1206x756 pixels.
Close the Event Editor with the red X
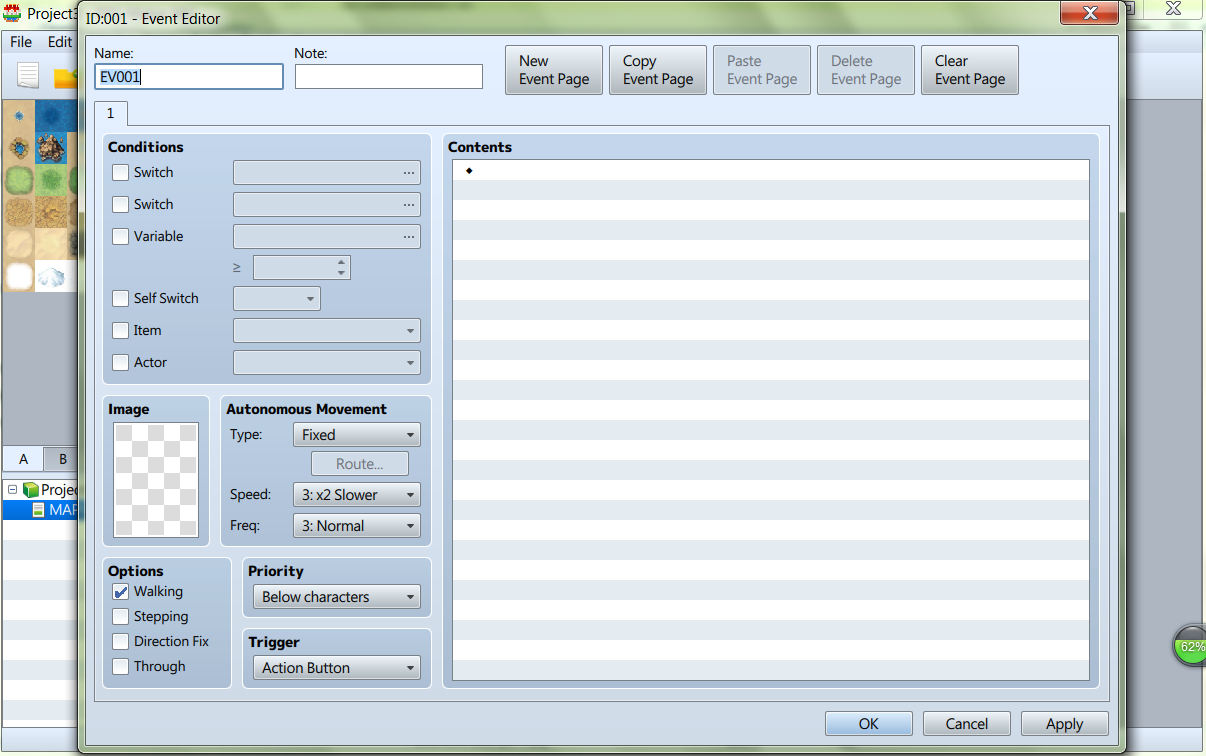[1089, 14]
